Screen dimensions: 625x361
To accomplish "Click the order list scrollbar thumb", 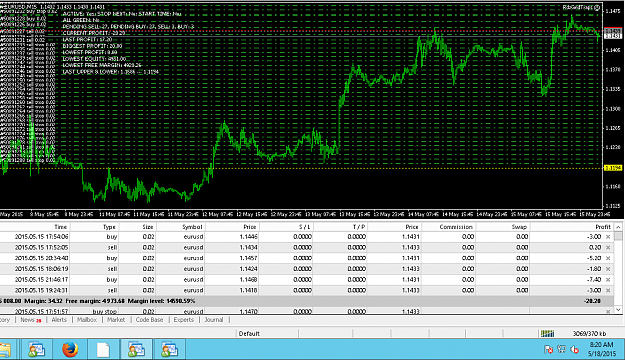I will pos(618,236).
